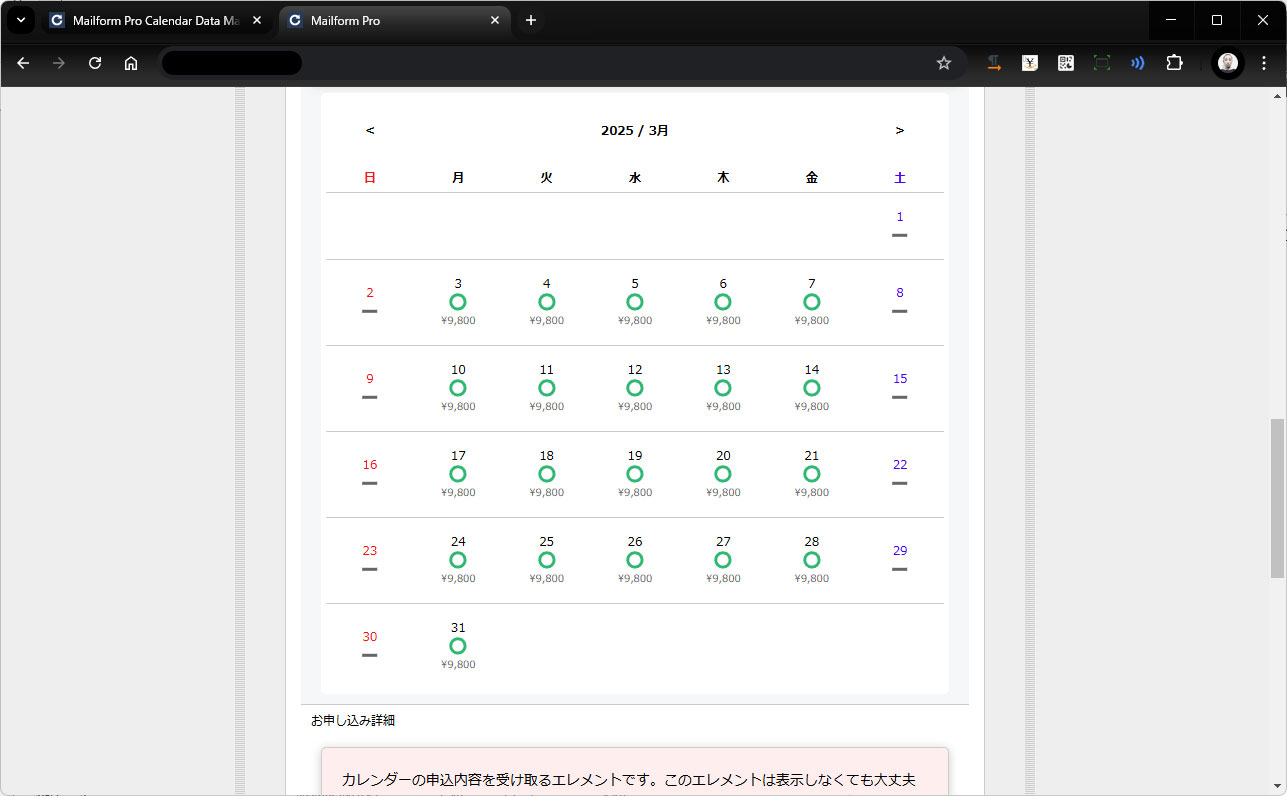Open the Extensions puzzle menu

point(1174,63)
